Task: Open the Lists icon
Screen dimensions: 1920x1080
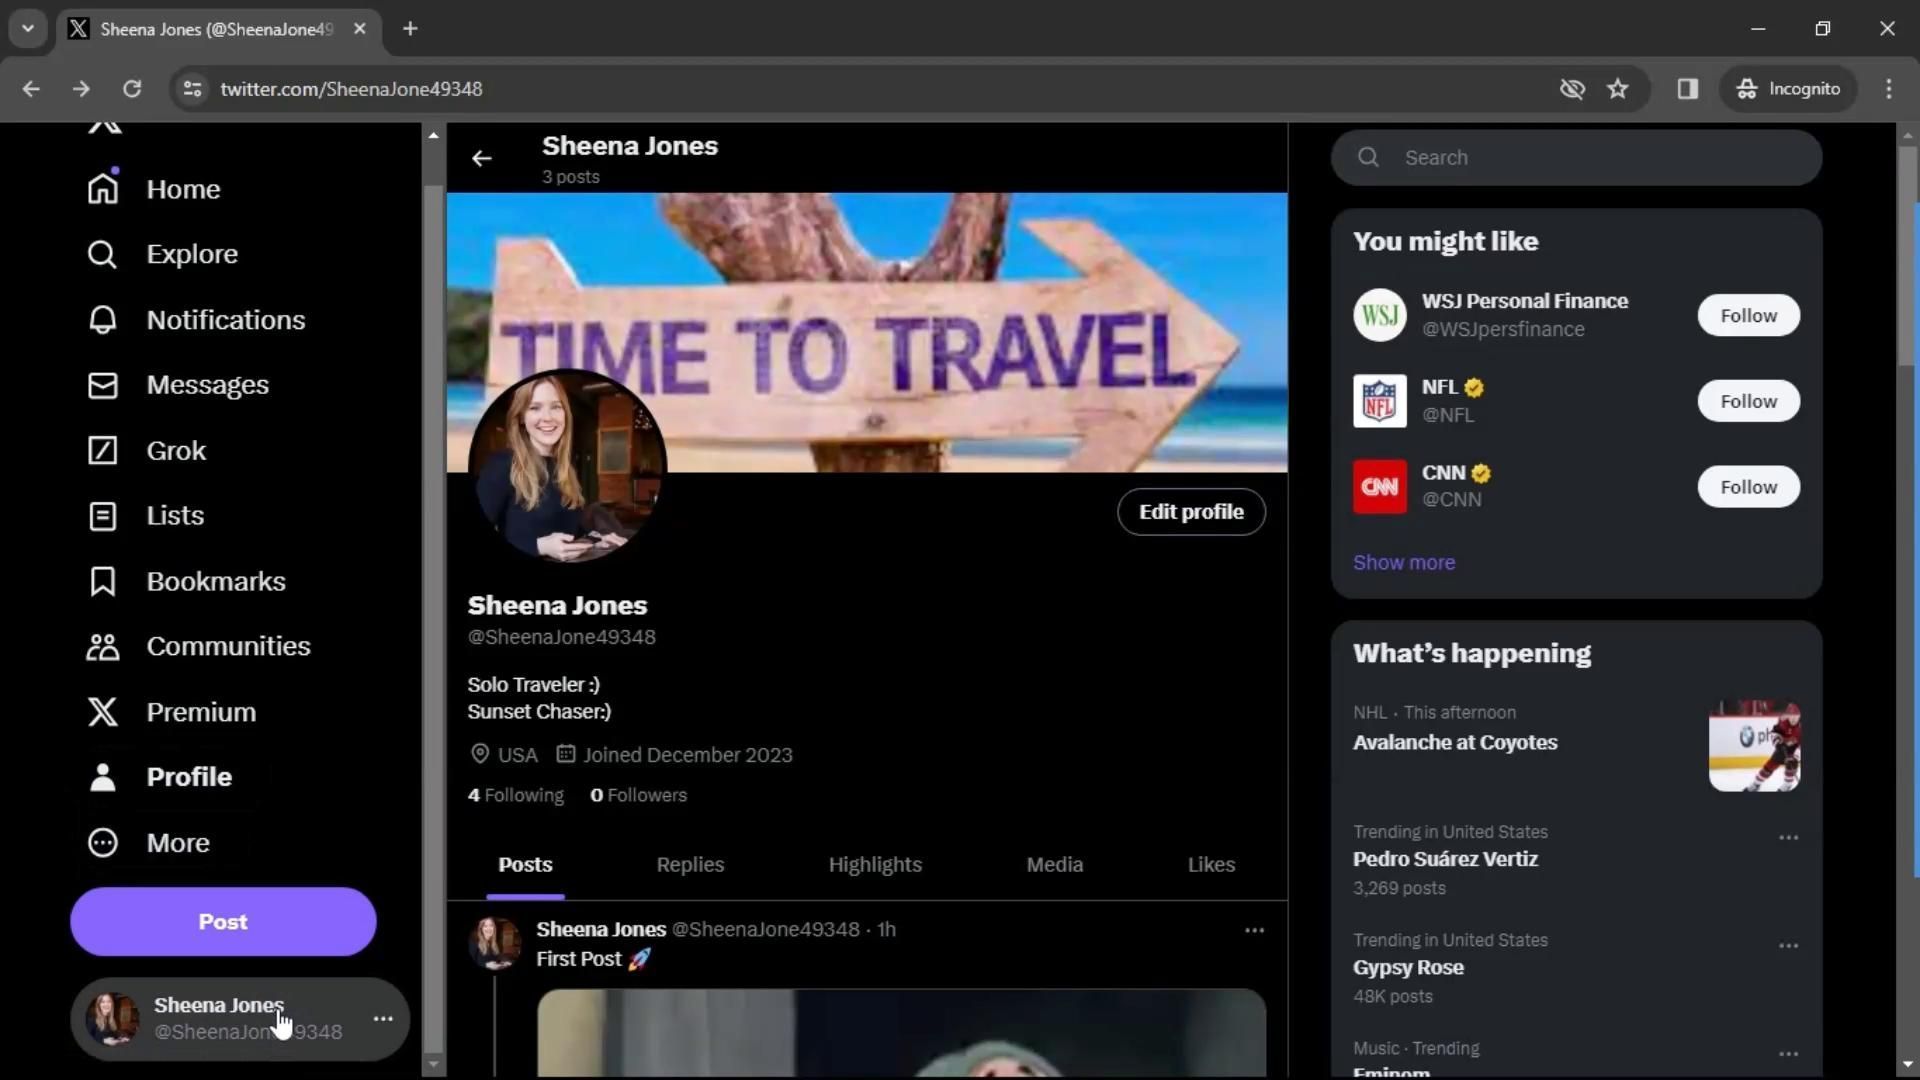Action: pyautogui.click(x=103, y=516)
